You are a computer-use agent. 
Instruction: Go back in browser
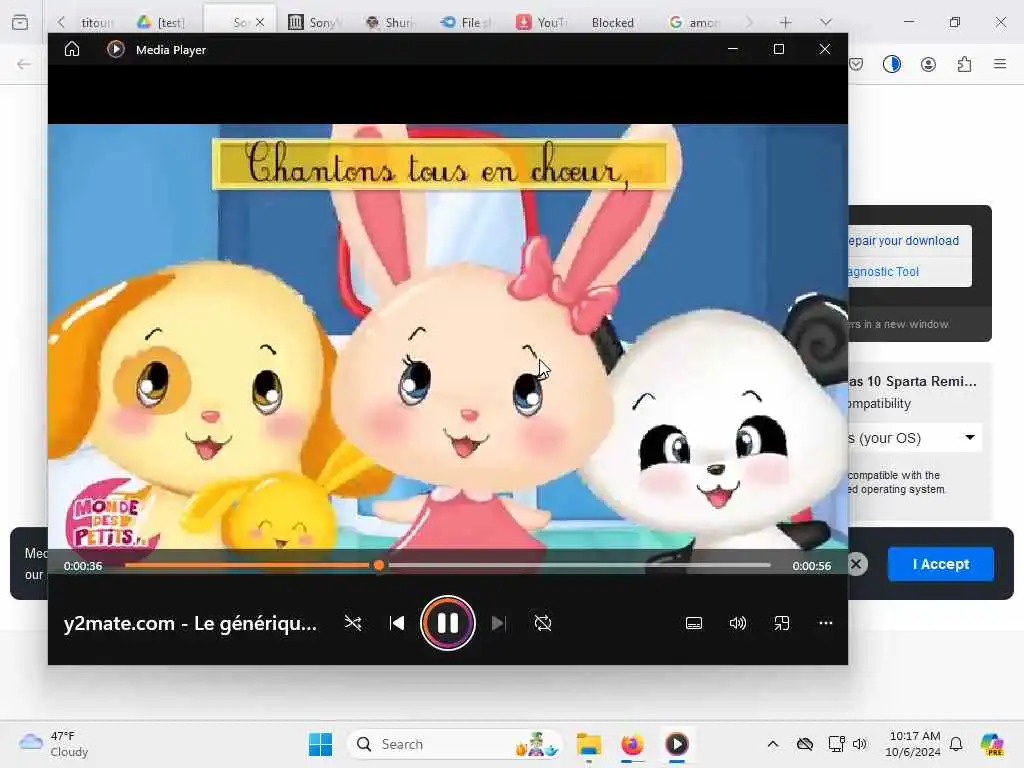point(24,64)
